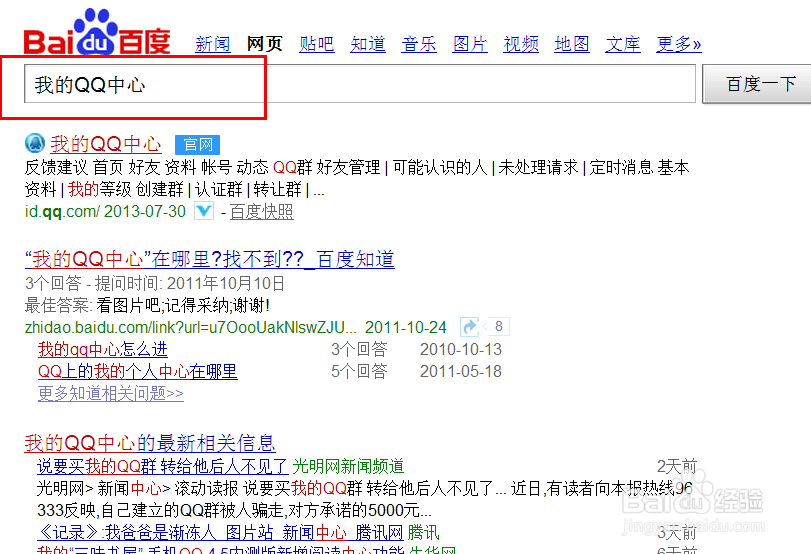This screenshot has width=811, height=554.
Task: Open the 图片 tab
Action: click(470, 44)
